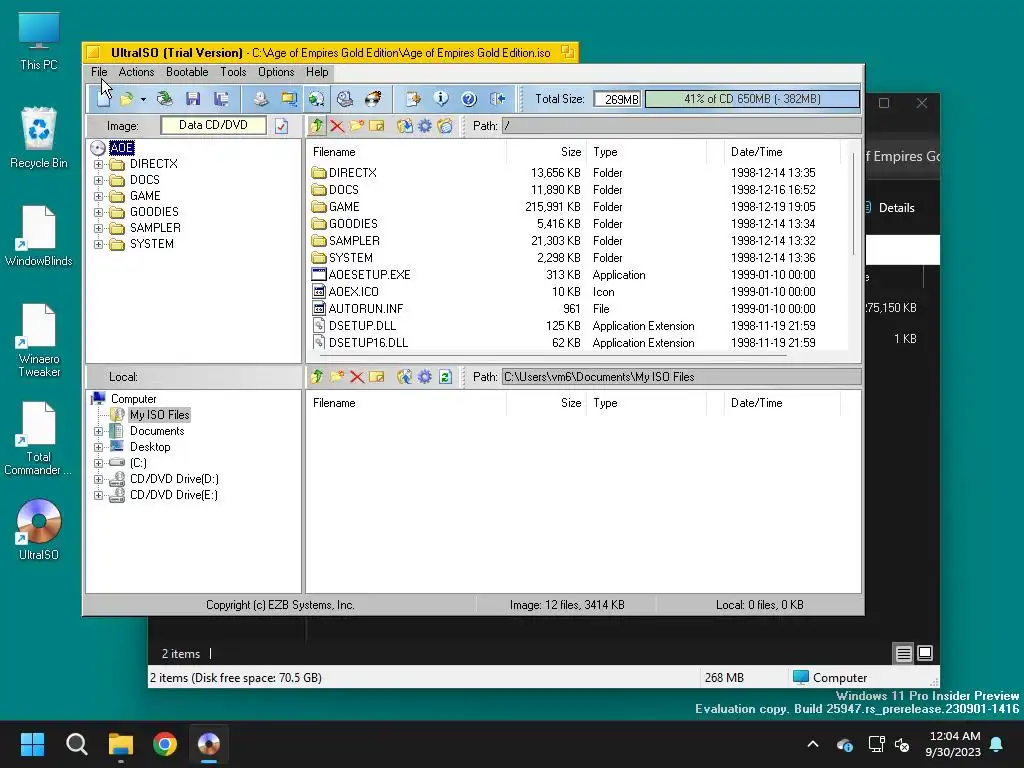The image size is (1024, 768).
Task: Click the New image toolbar icon
Action: (x=104, y=99)
